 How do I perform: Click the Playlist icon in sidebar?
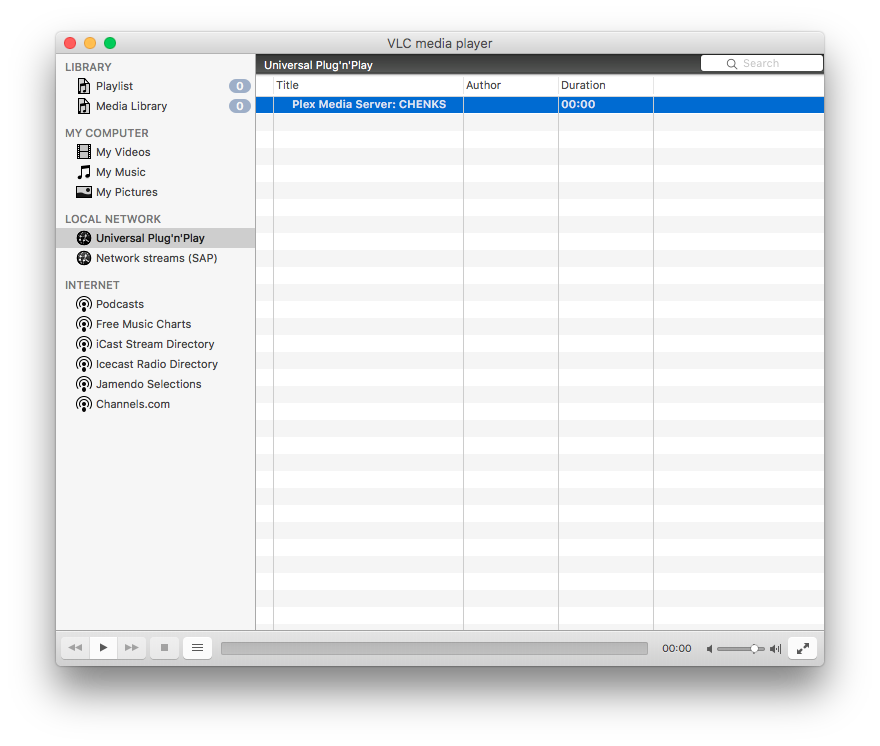click(x=84, y=86)
